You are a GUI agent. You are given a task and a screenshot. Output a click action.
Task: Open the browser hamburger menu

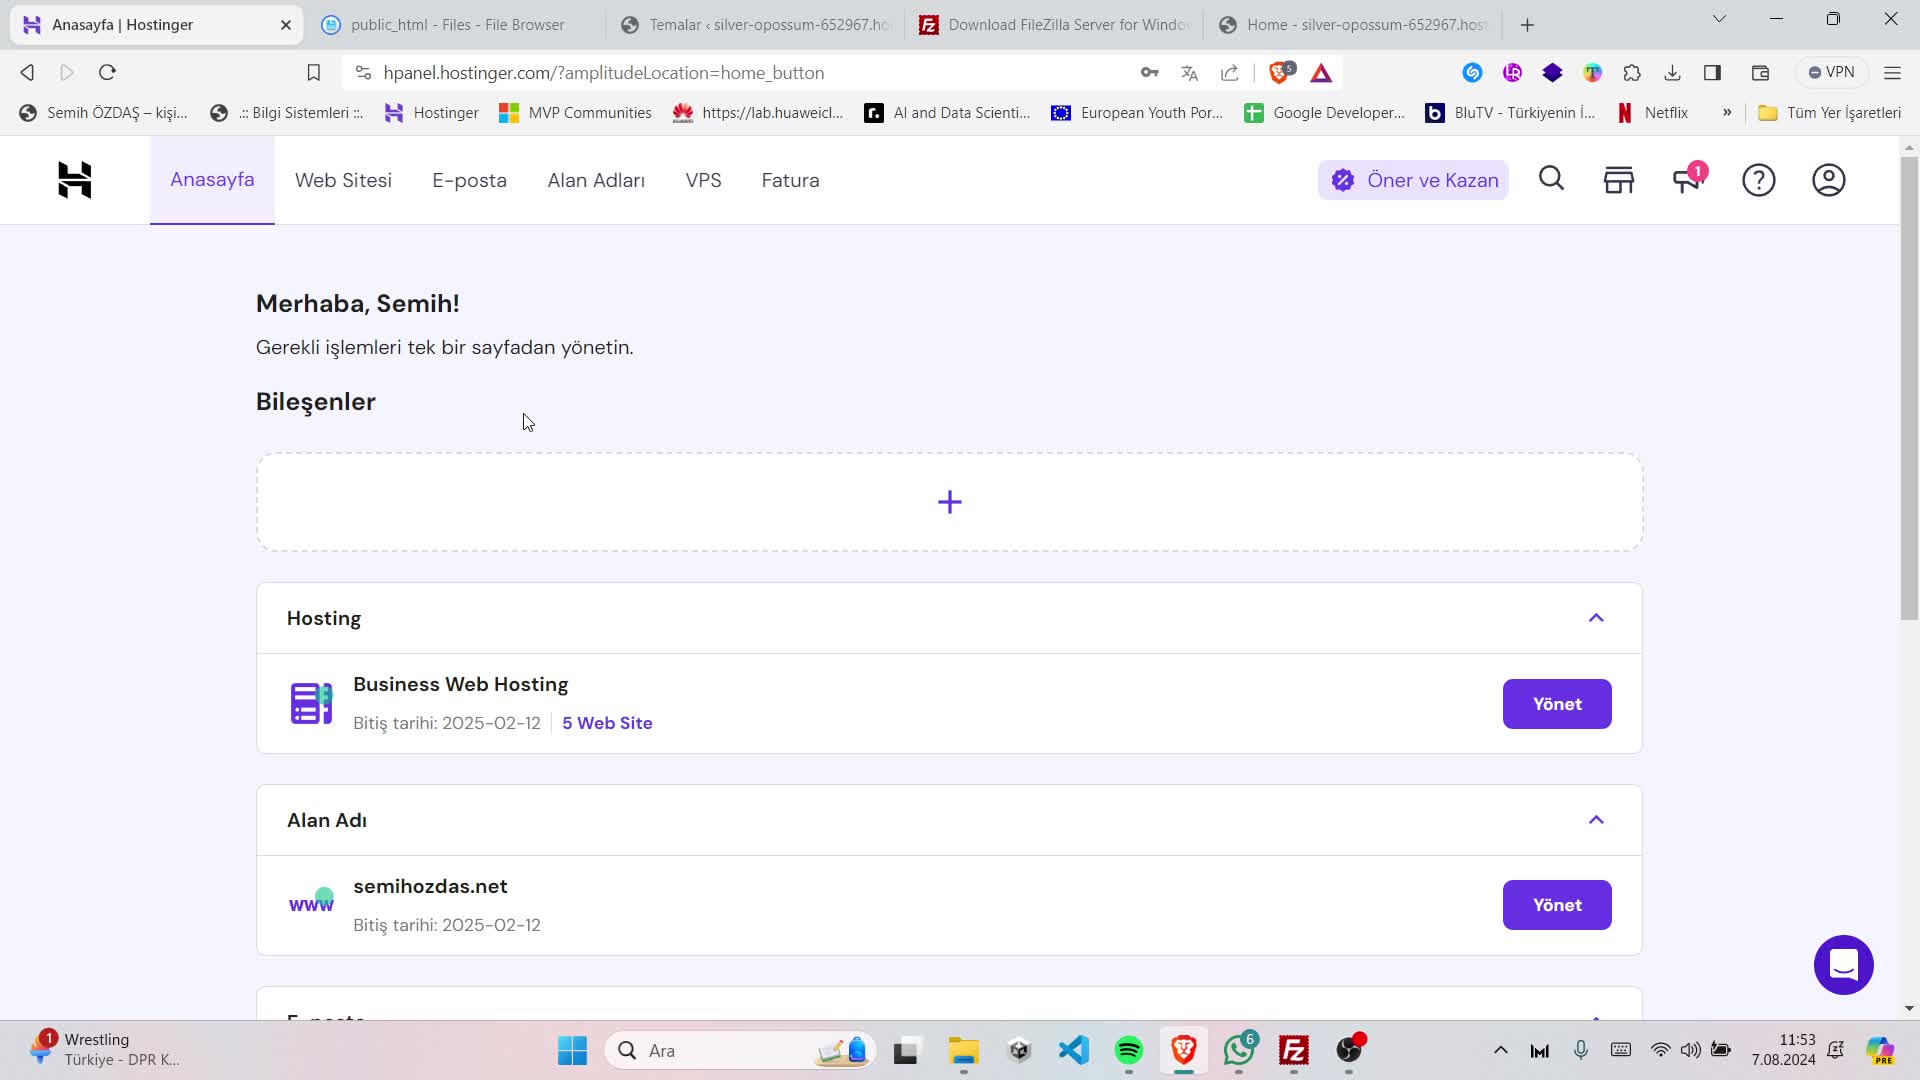(x=1892, y=72)
